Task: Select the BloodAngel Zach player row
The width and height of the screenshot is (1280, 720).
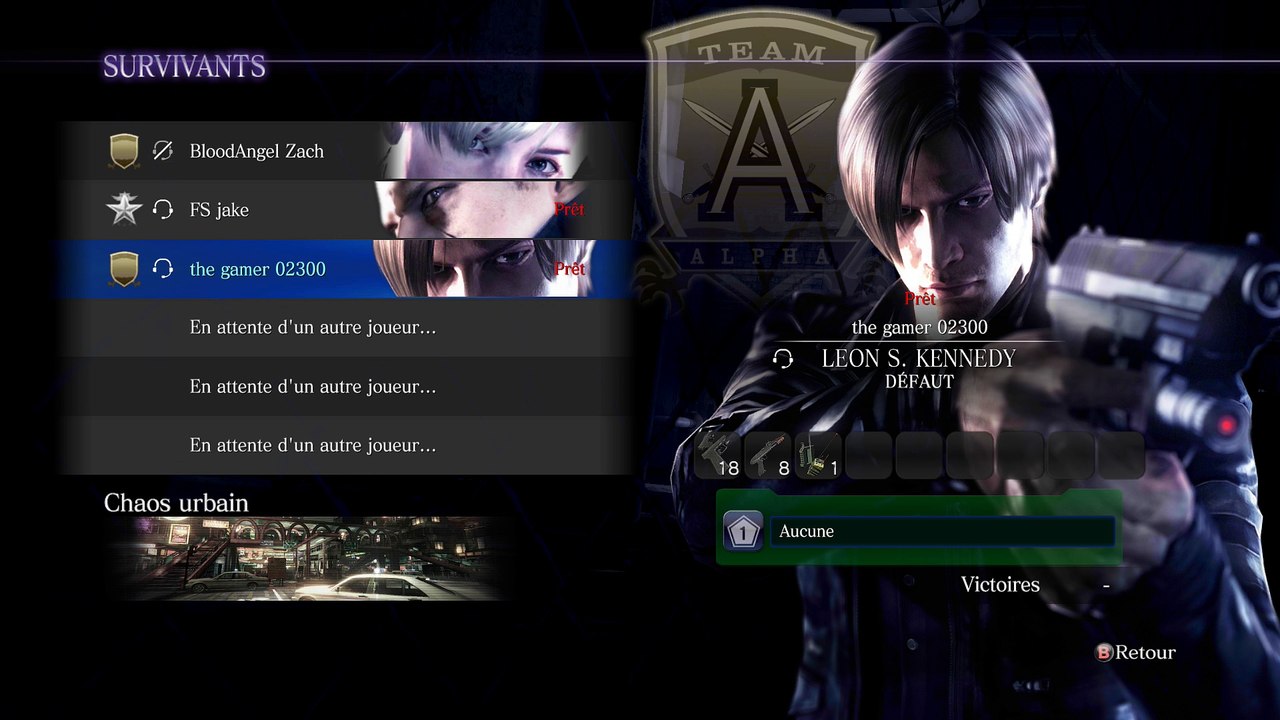Action: click(346, 151)
